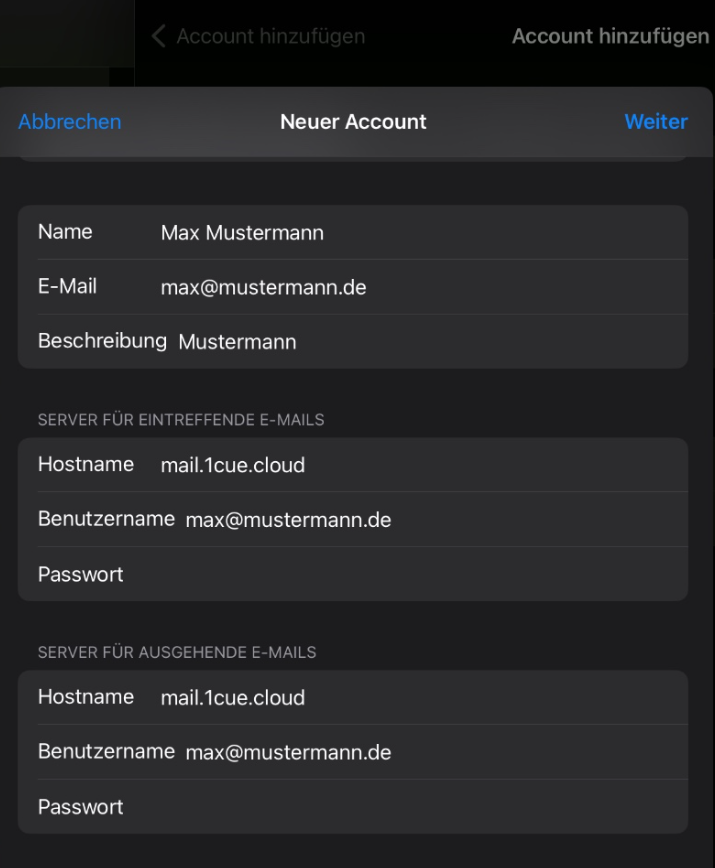Tap outgoing server Passwort field

pos(353,807)
